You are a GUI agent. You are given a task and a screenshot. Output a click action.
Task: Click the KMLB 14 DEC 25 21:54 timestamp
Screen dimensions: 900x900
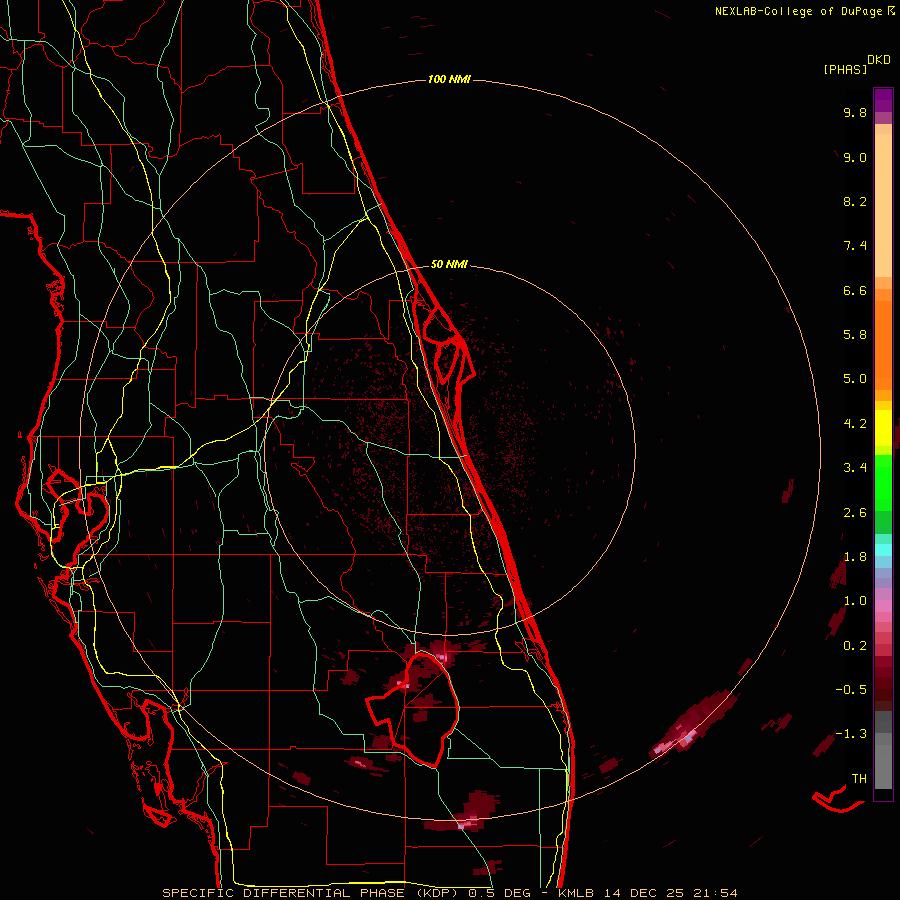pyautogui.click(x=647, y=893)
